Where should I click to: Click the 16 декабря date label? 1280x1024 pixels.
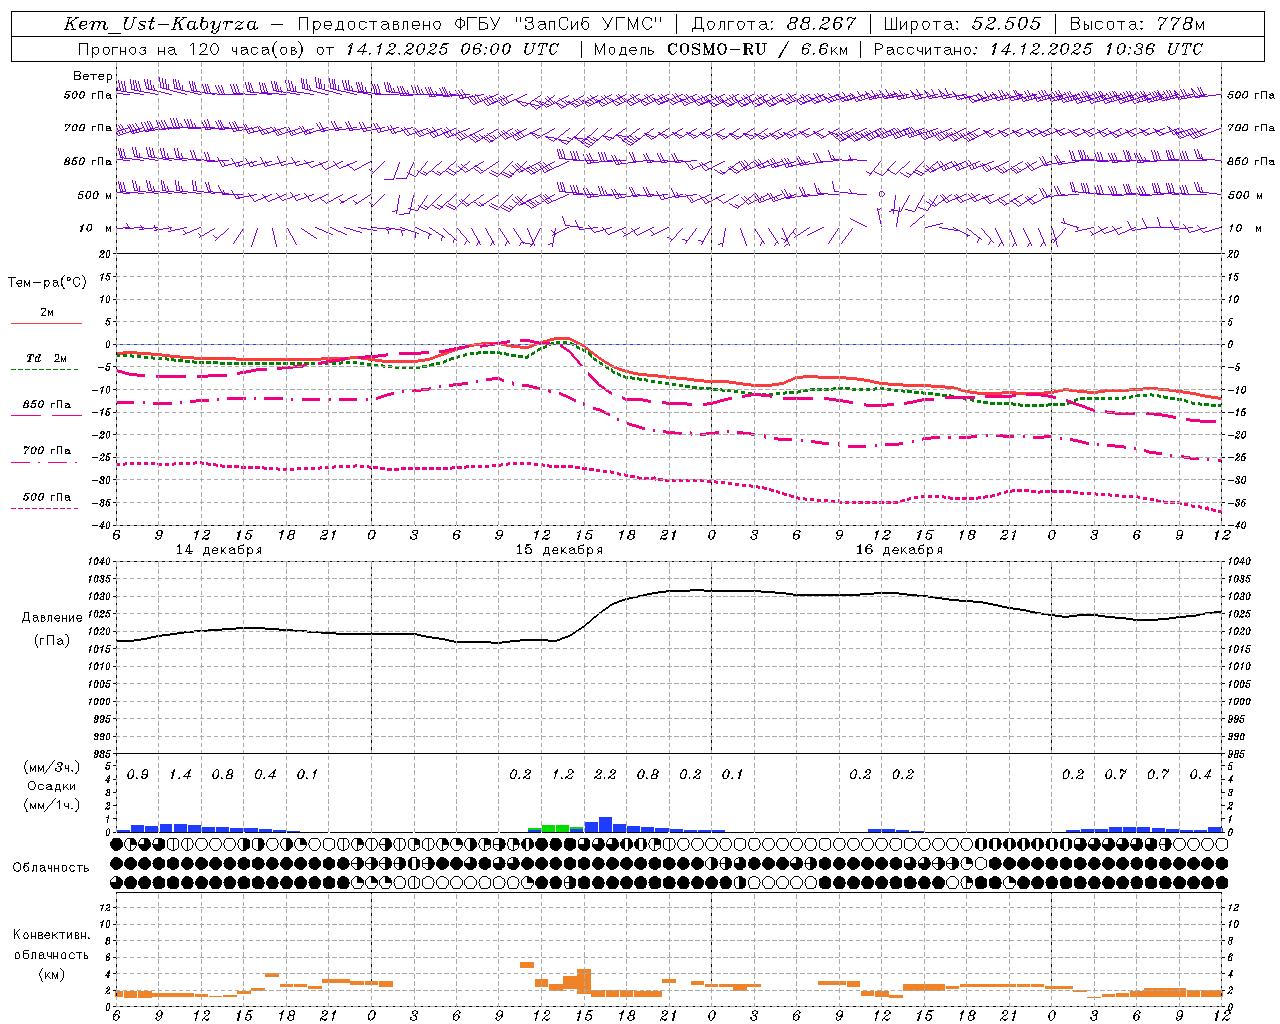[899, 550]
